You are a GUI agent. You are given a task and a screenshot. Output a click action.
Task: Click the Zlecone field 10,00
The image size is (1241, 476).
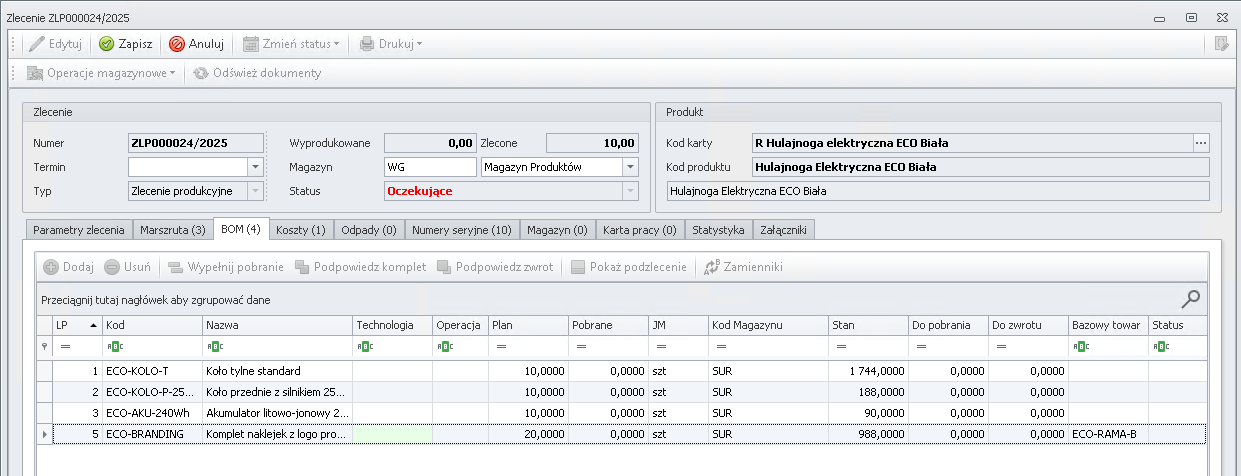(592, 143)
